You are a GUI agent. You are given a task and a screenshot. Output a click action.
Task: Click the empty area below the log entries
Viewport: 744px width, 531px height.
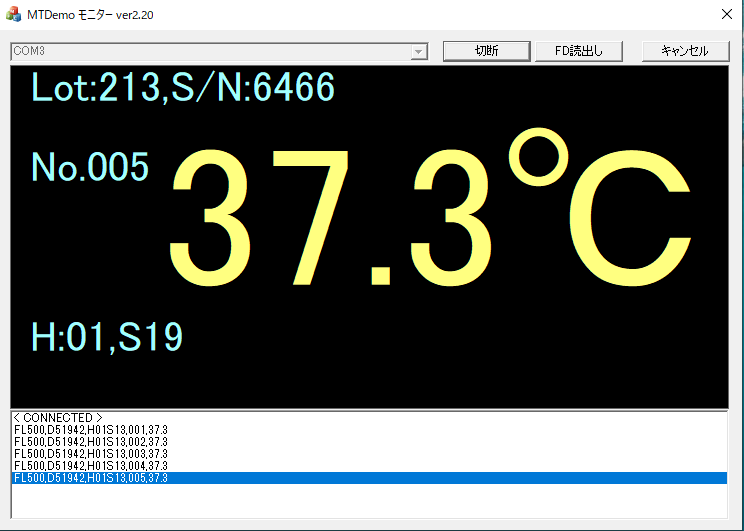tap(368, 501)
